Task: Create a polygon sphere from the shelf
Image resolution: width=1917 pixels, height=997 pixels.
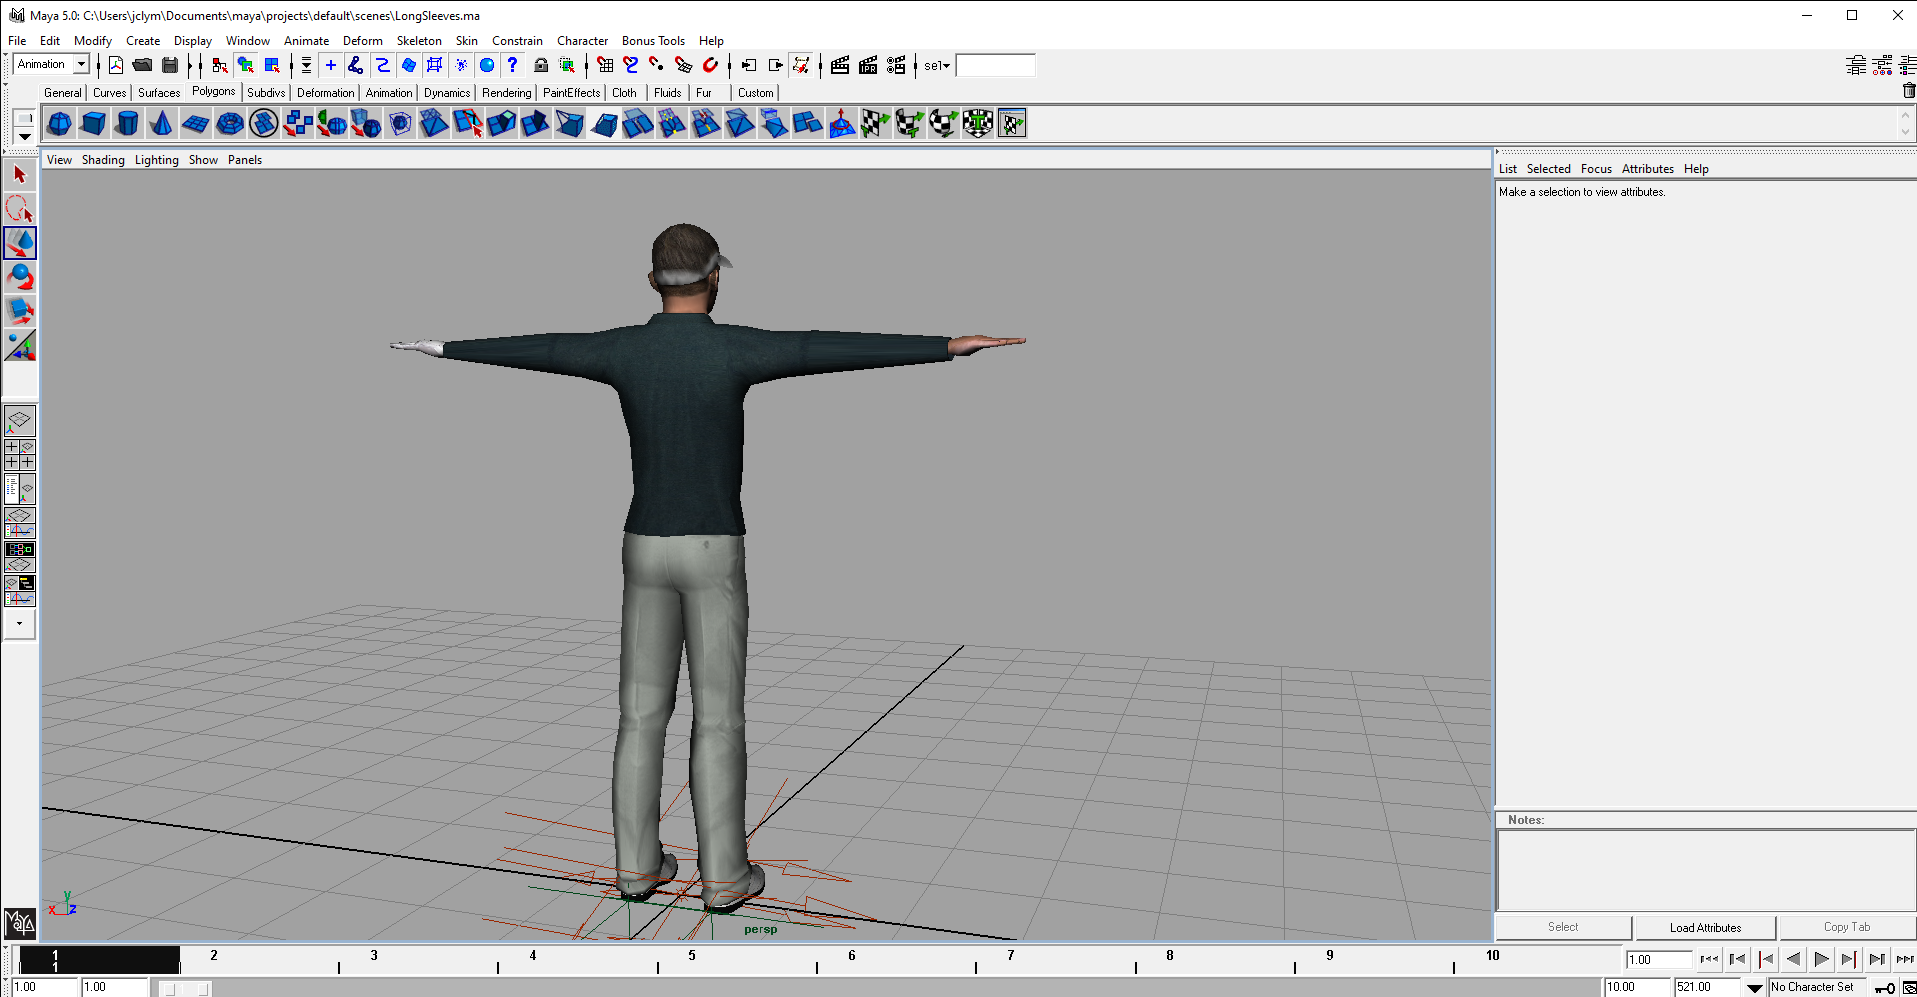Action: [59, 124]
